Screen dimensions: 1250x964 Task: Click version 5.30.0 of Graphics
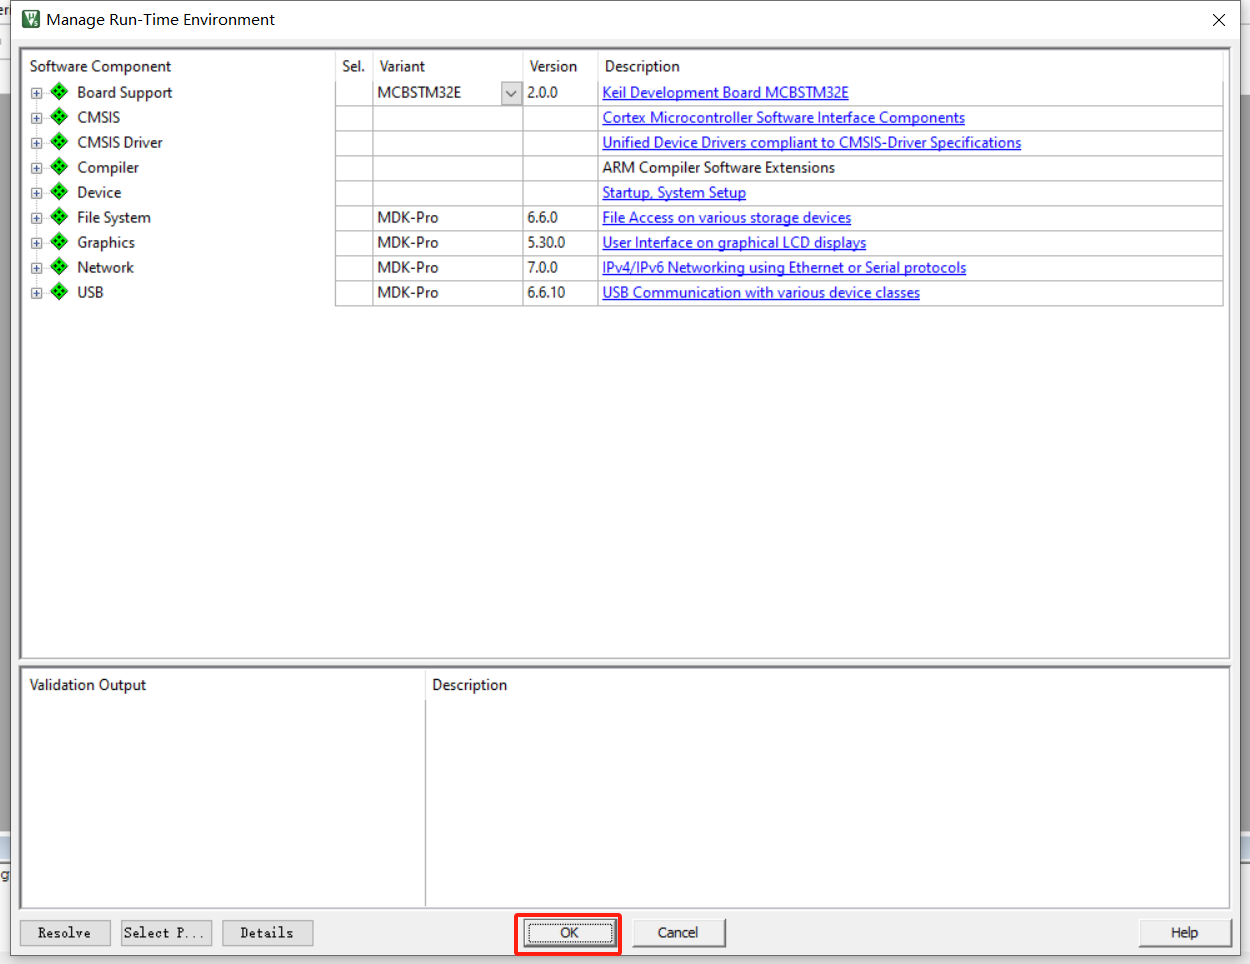[546, 242]
